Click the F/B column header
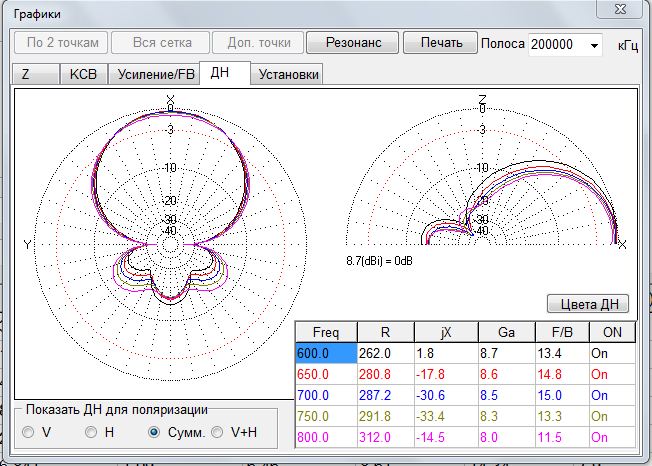The image size is (652, 466). click(560, 331)
